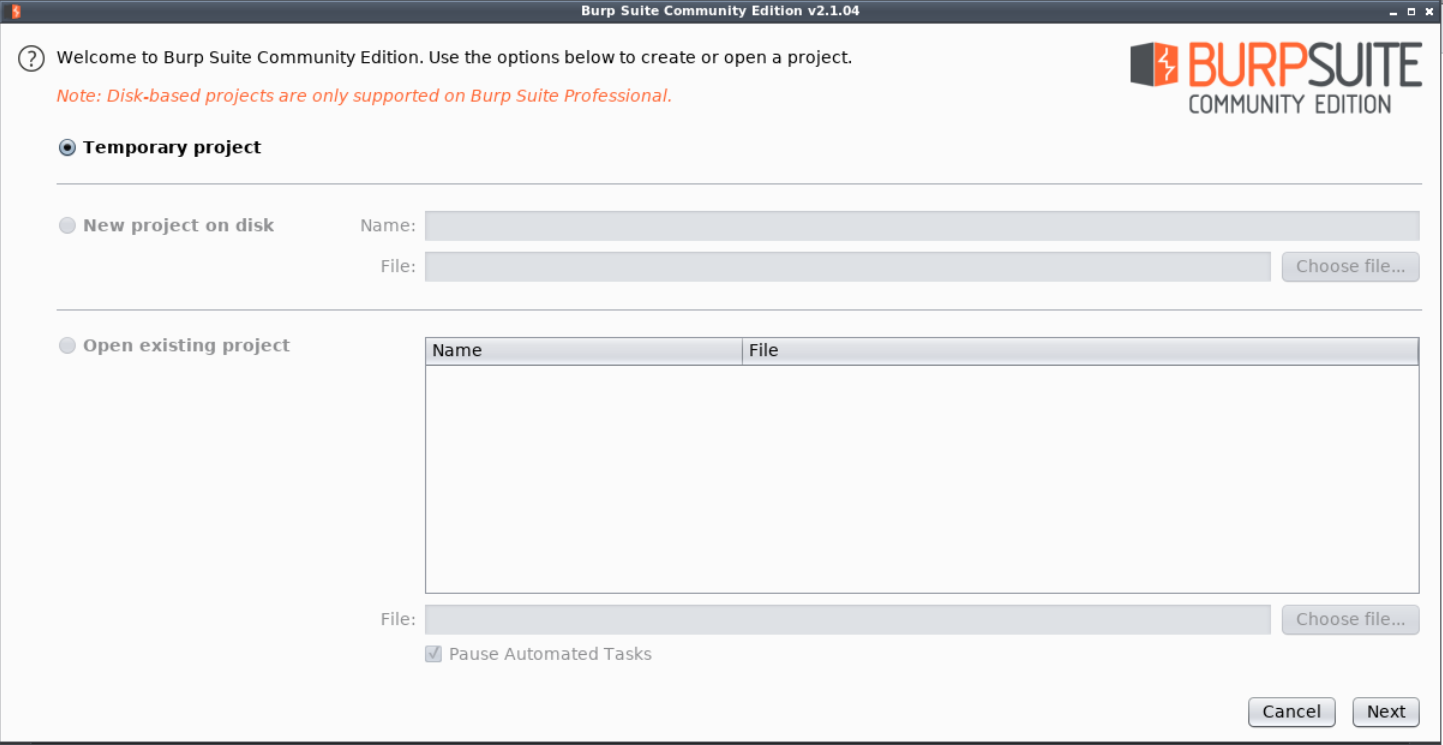Focus the new project File field
This screenshot has width=1443, height=745.
coord(848,266)
